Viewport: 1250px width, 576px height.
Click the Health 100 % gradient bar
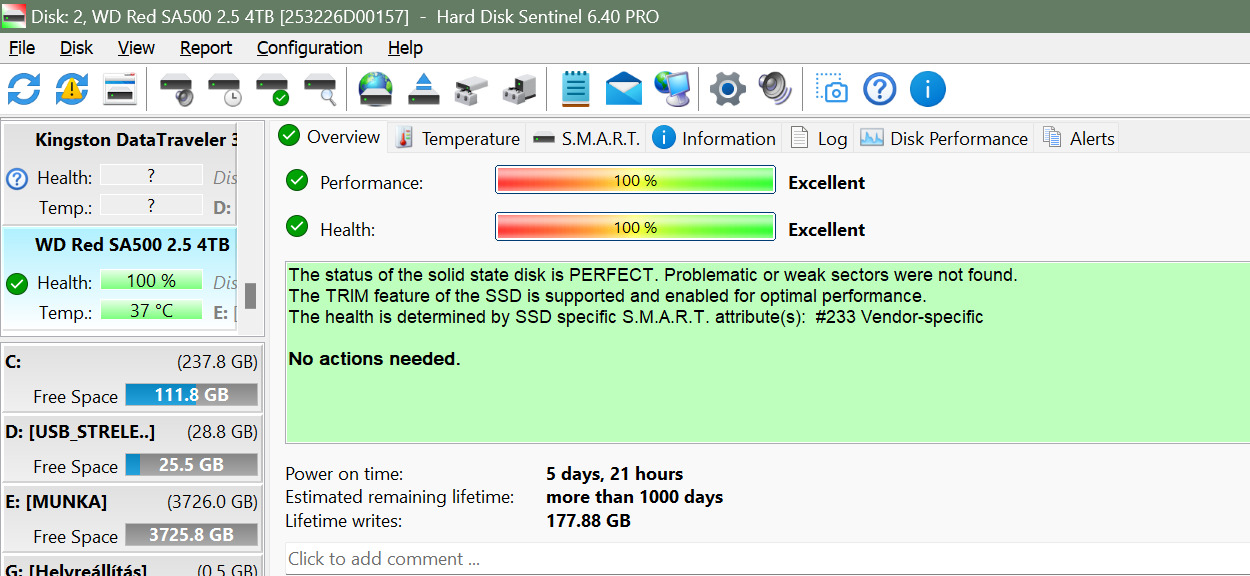[x=635, y=227]
